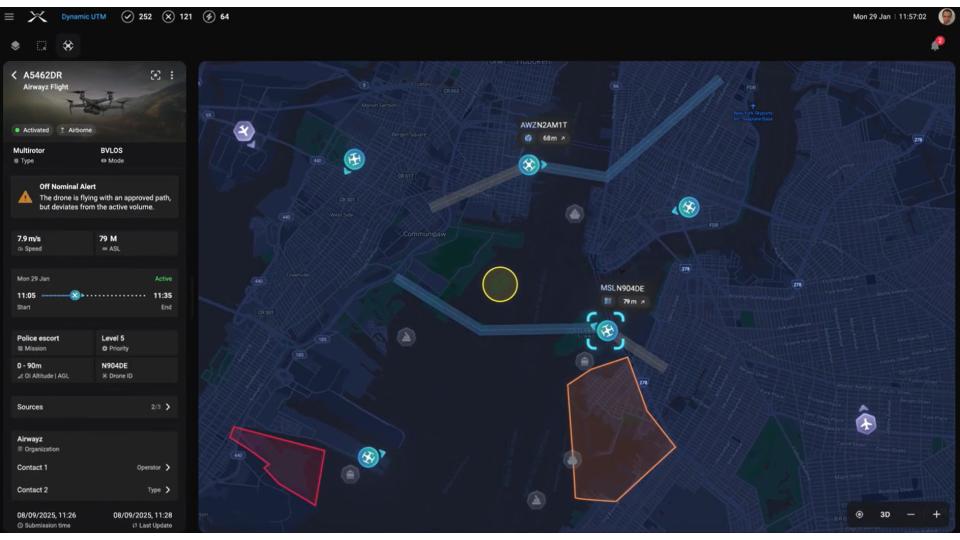Click the flight timeline progress marker
This screenshot has height=540, width=960.
74,296
